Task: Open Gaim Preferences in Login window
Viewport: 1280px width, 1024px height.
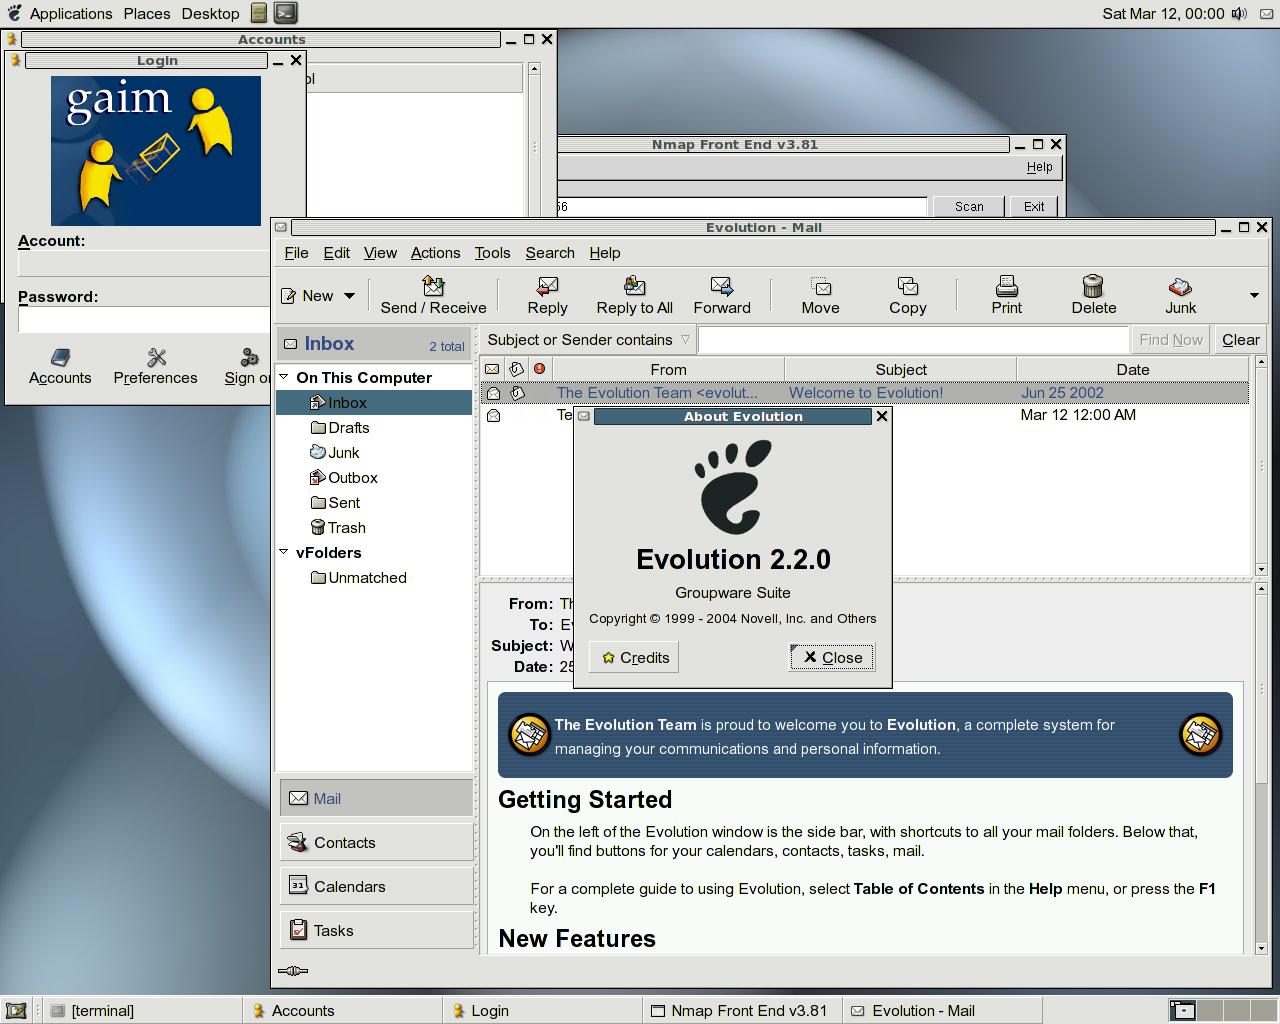Action: pyautogui.click(x=155, y=366)
